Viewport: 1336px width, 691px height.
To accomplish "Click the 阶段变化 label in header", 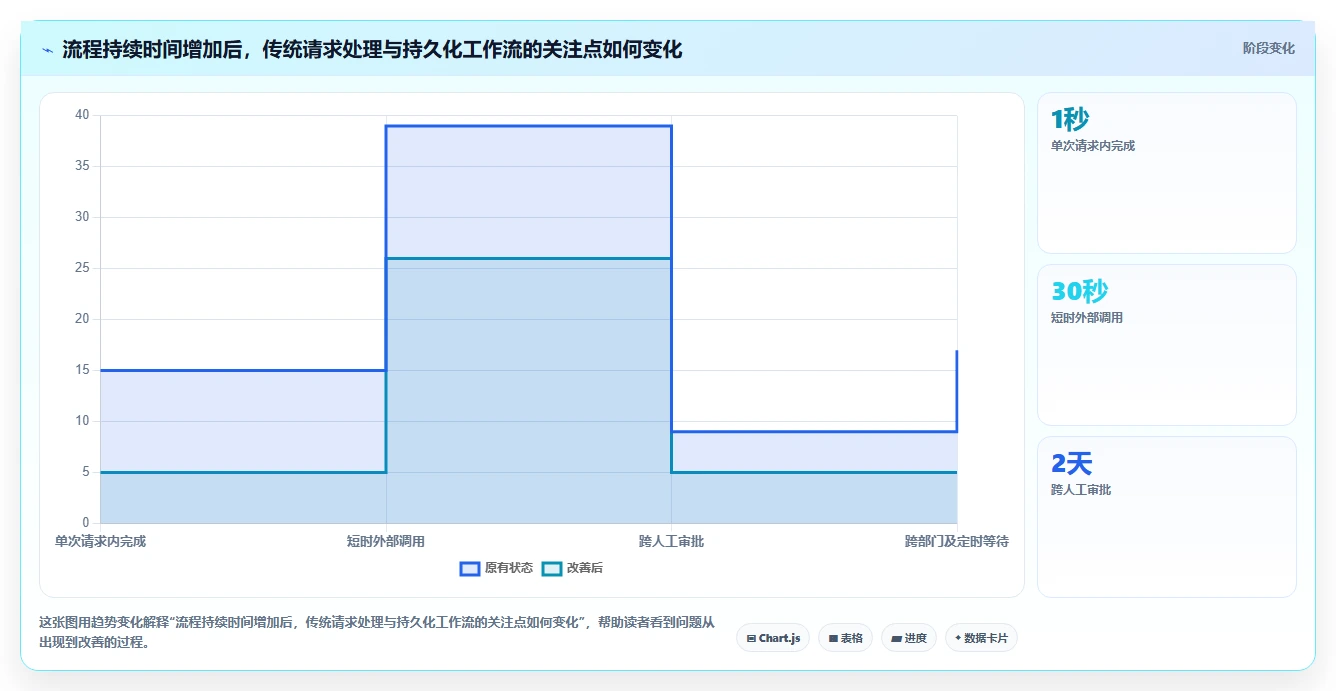I will (x=1268, y=48).
